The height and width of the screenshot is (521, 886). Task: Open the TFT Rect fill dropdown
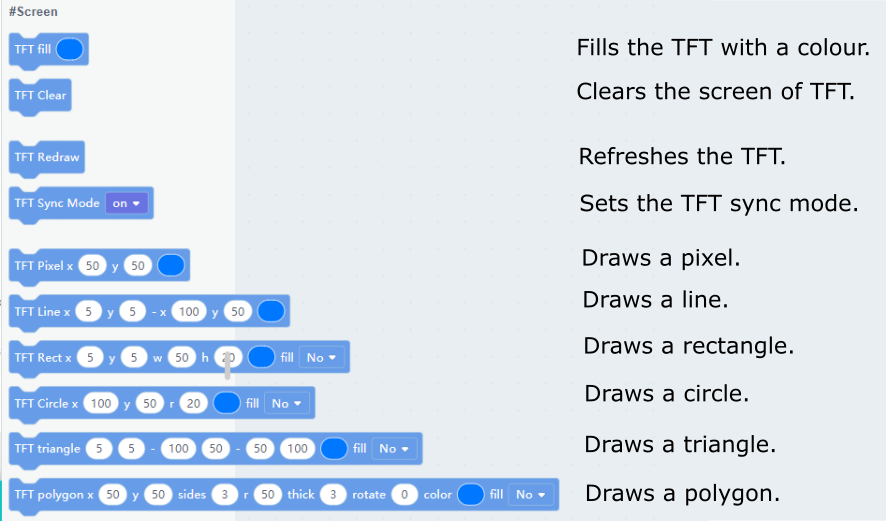pyautogui.click(x=322, y=357)
